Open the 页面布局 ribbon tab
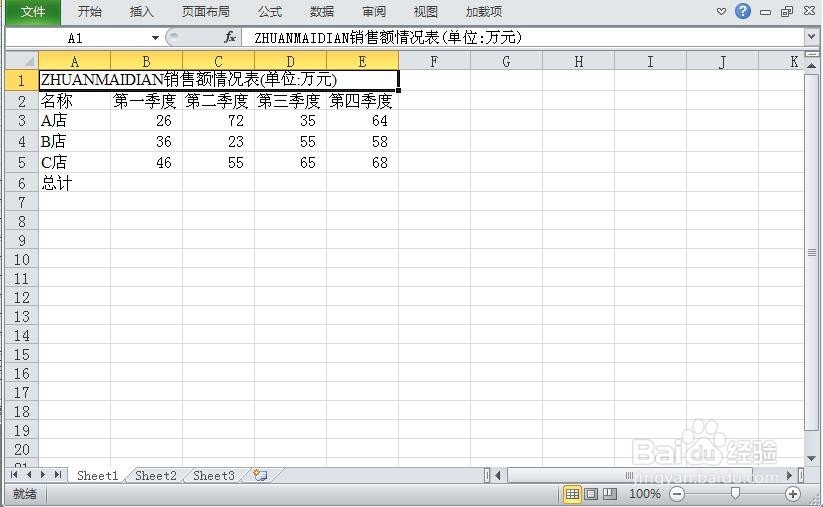Viewport: 823px width, 507px height. tap(206, 12)
